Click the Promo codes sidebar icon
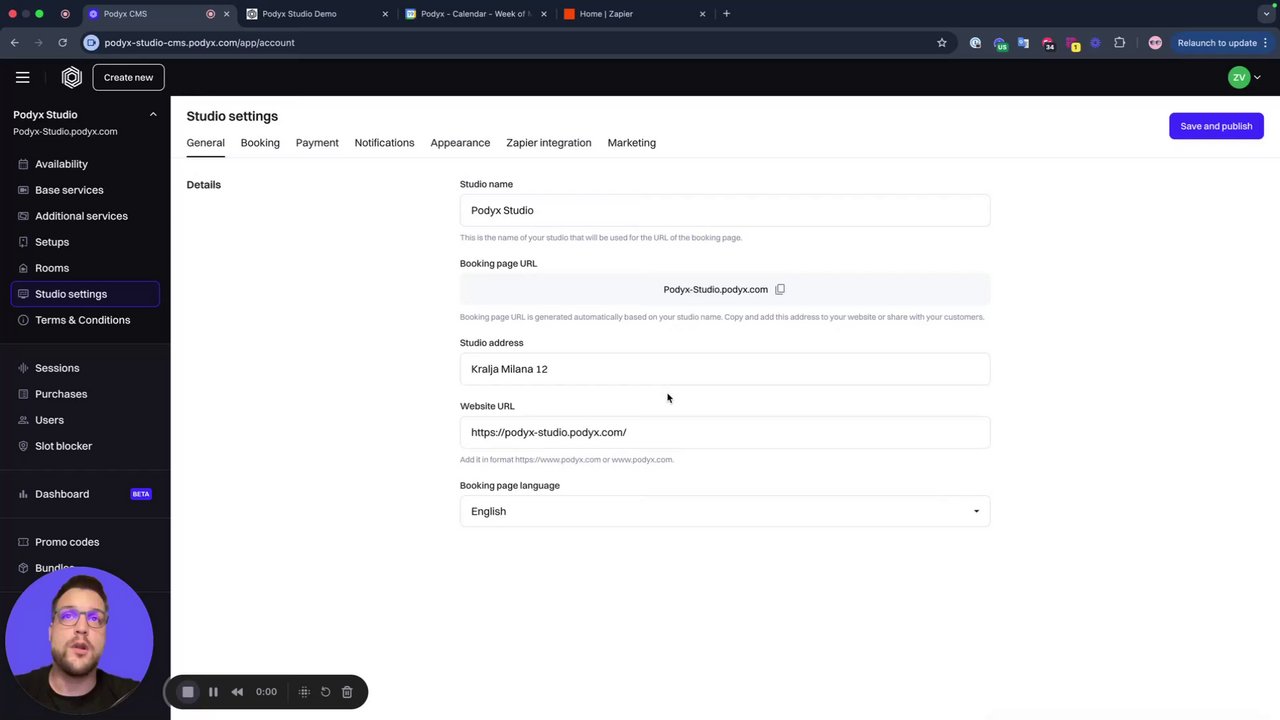1280x720 pixels. tap(23, 542)
